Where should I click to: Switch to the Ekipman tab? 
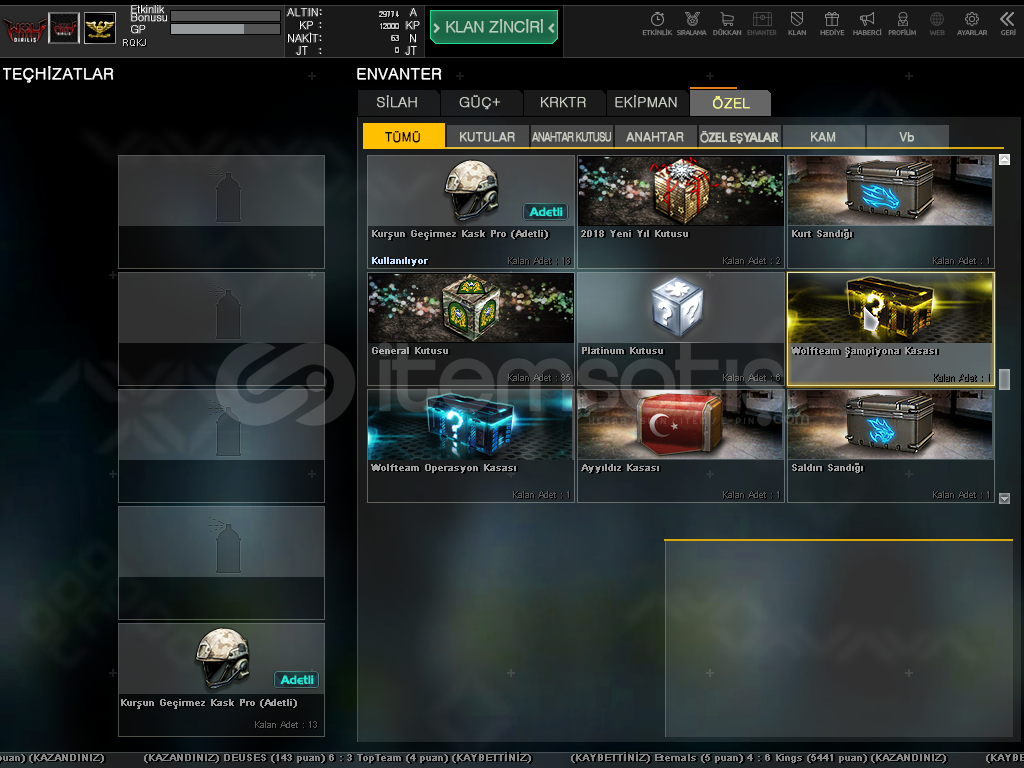coord(646,103)
